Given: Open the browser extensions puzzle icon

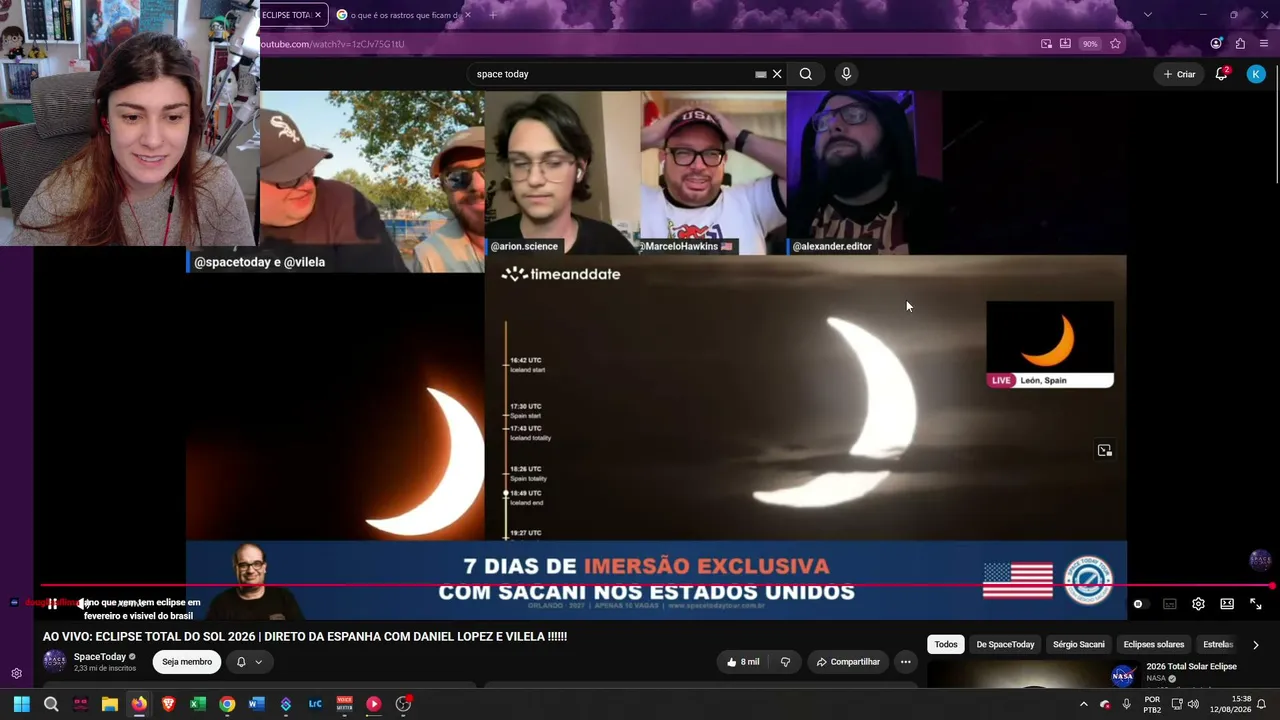Looking at the screenshot, I should 1240,44.
